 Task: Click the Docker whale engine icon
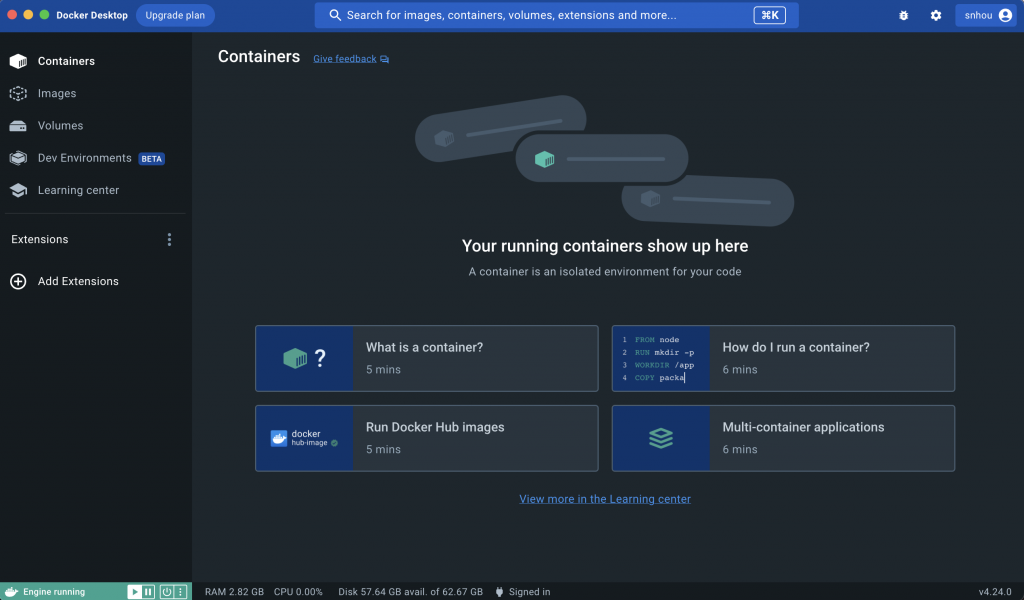11,592
